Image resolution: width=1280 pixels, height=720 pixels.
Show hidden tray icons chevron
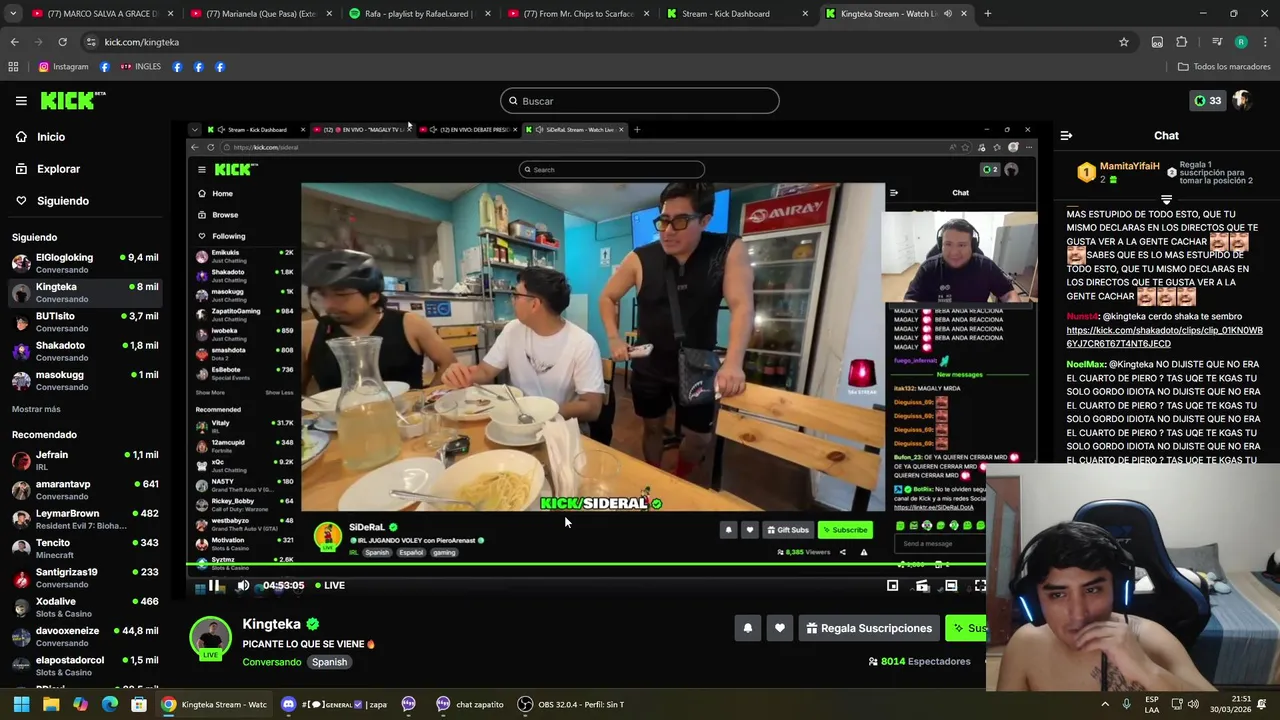[1105, 704]
